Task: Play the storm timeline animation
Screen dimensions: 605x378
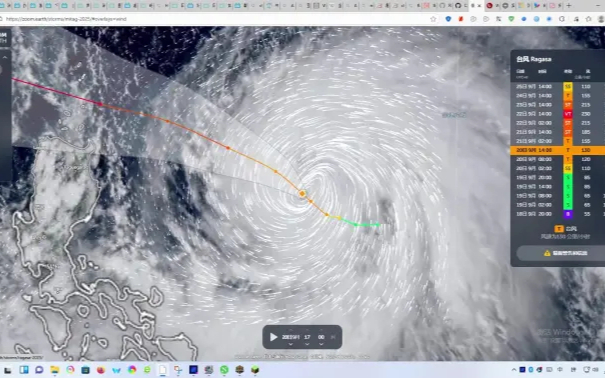Action: (x=274, y=337)
